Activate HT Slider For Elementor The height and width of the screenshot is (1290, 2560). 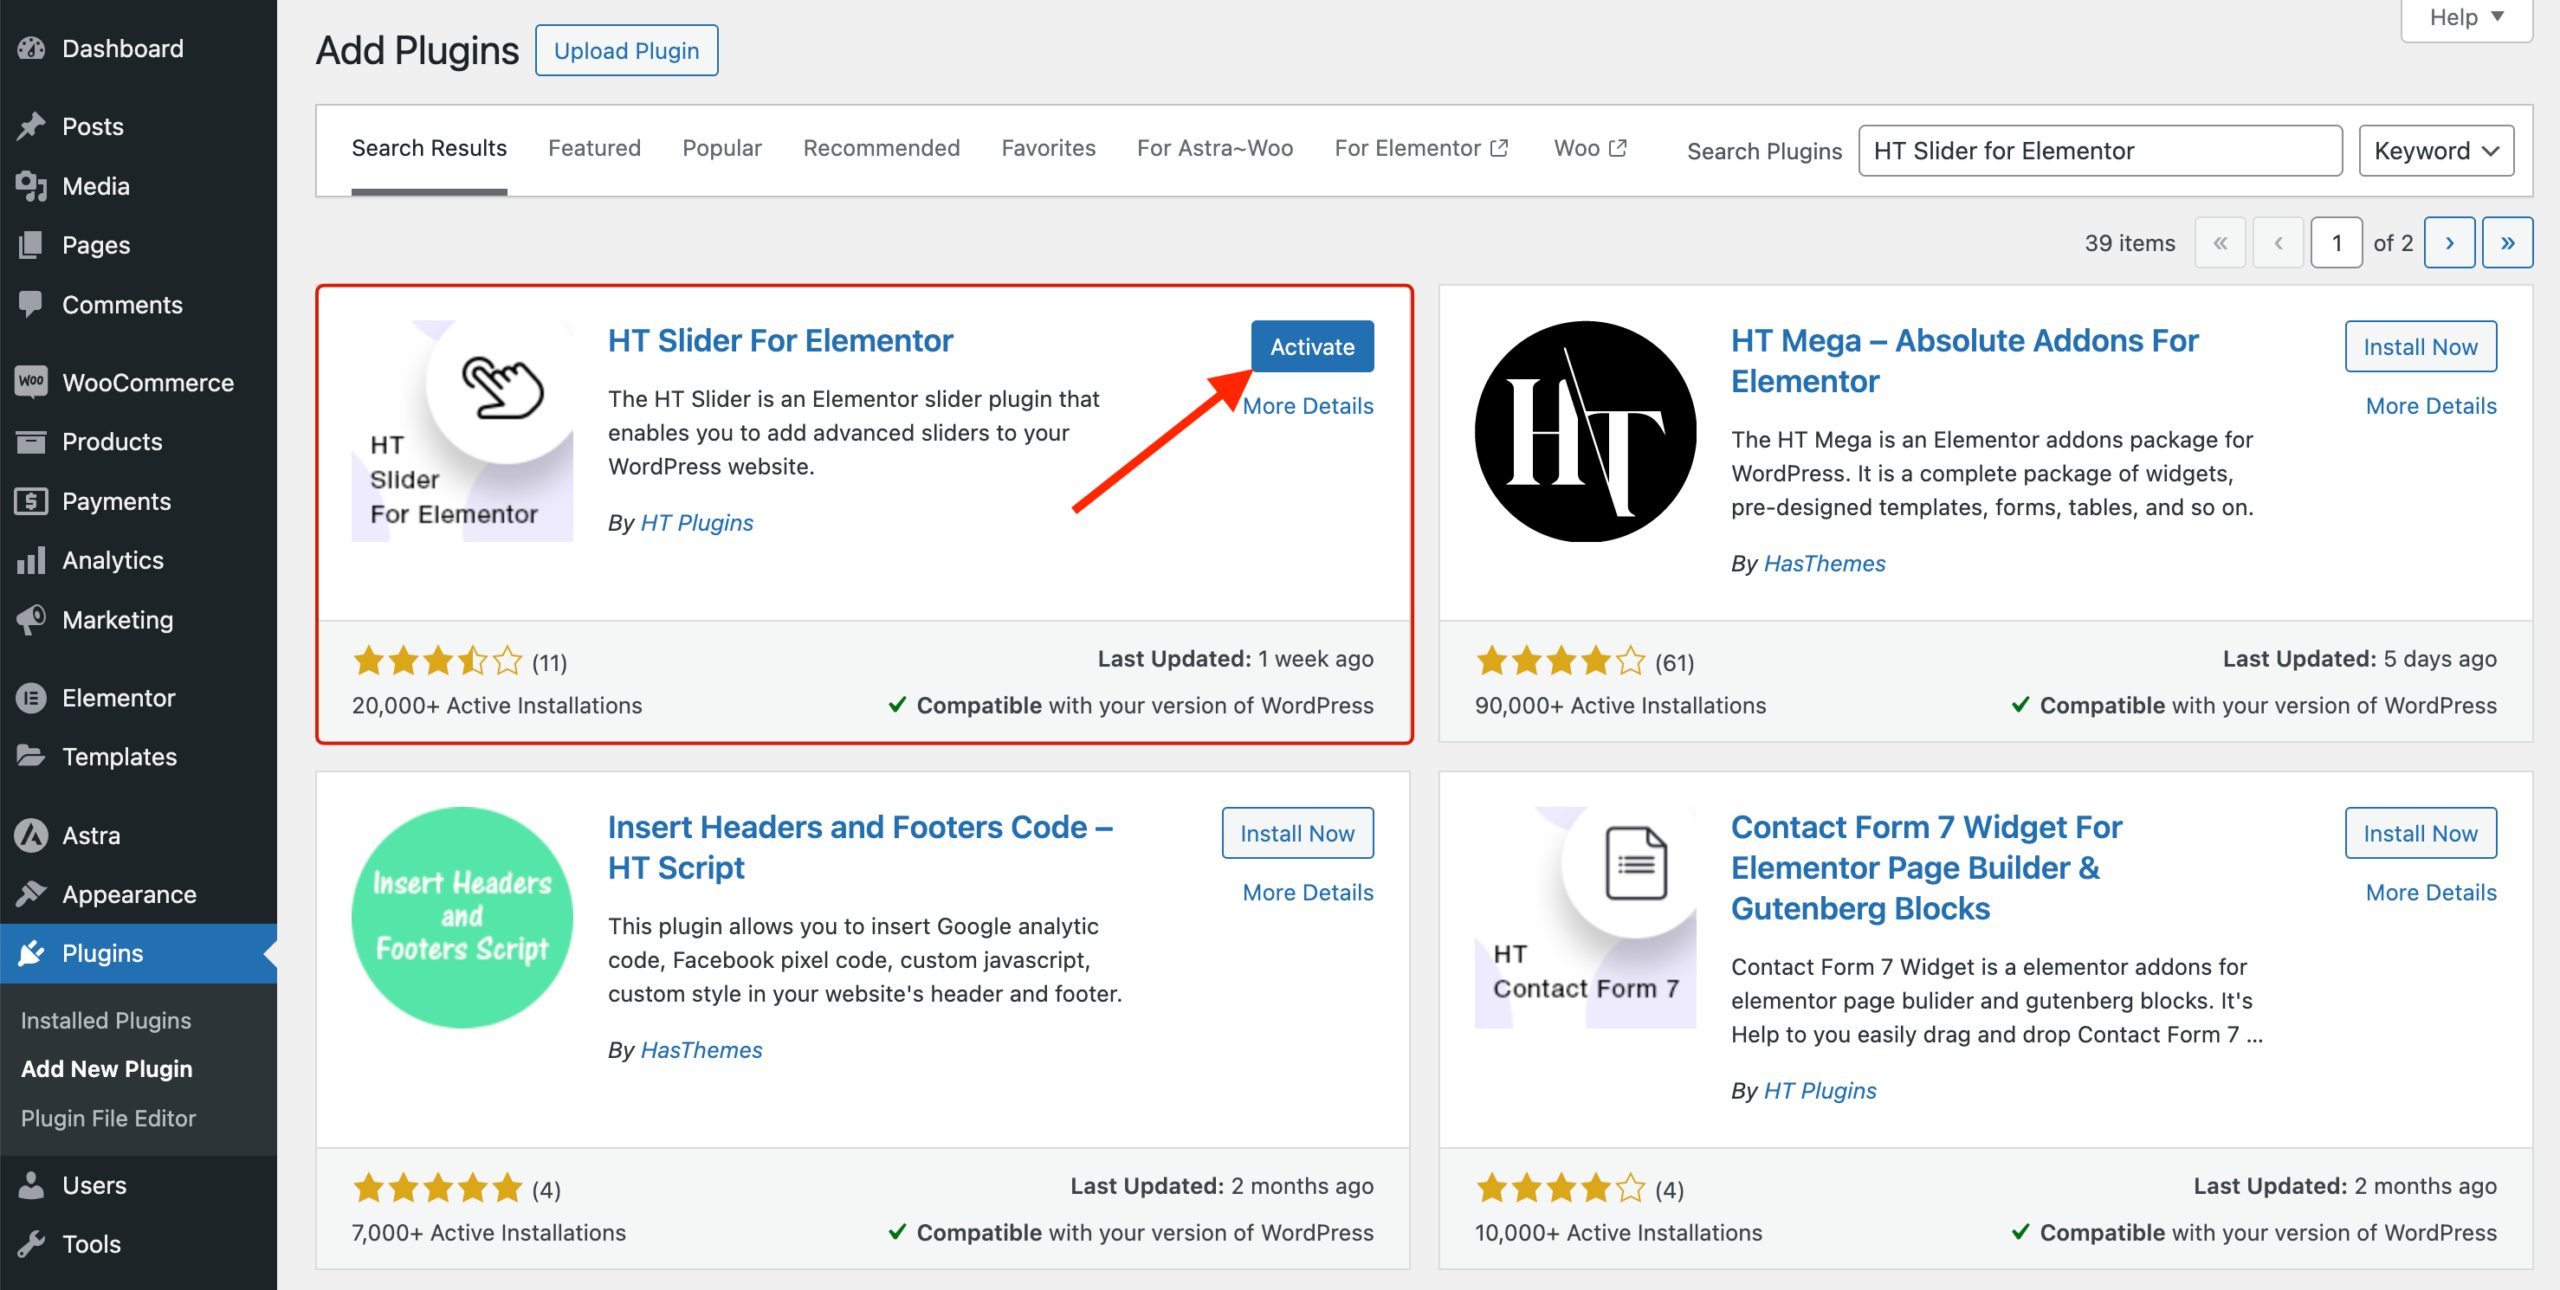coord(1311,346)
